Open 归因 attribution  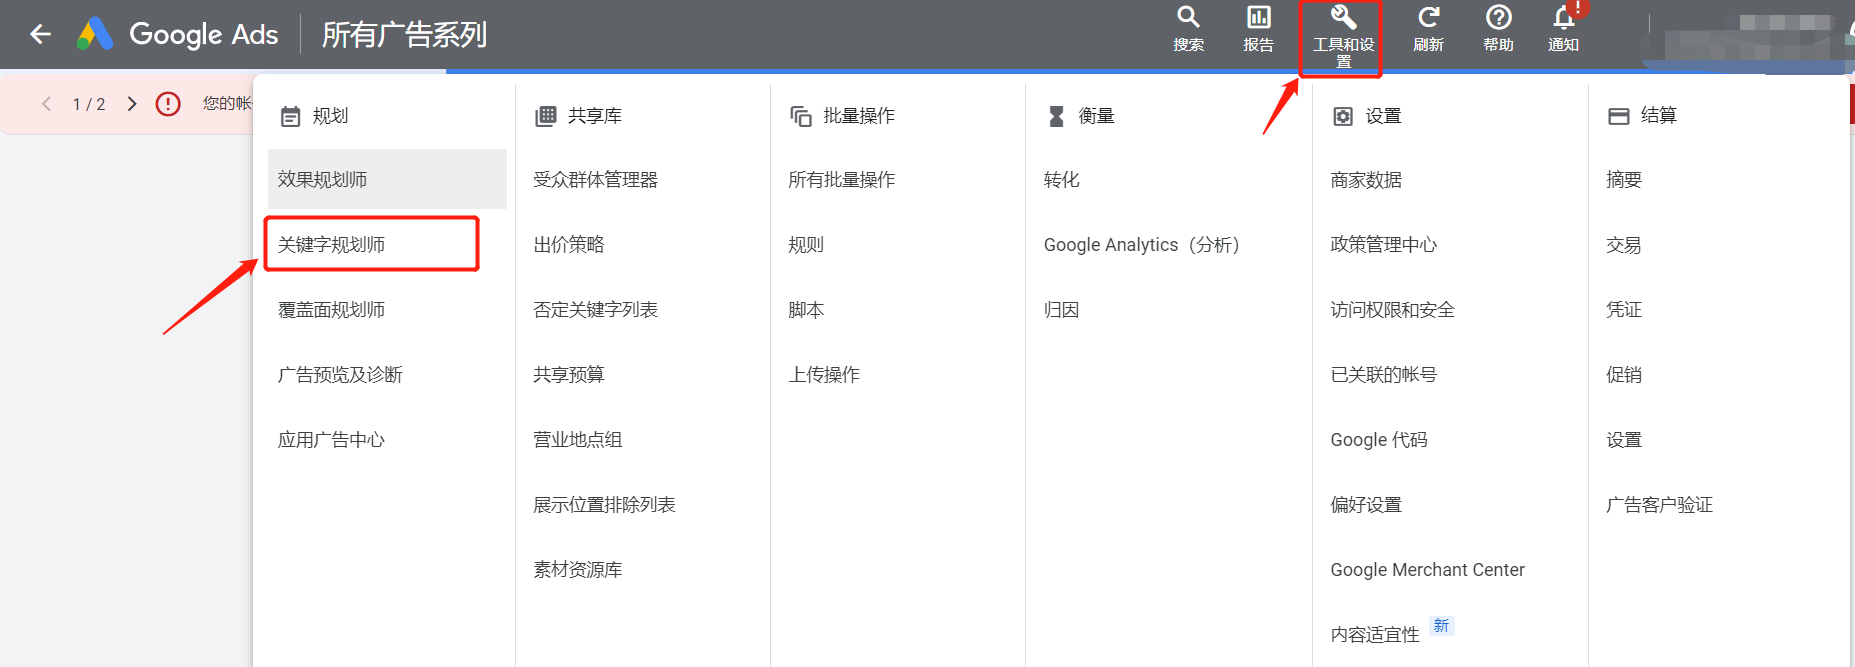(1061, 310)
